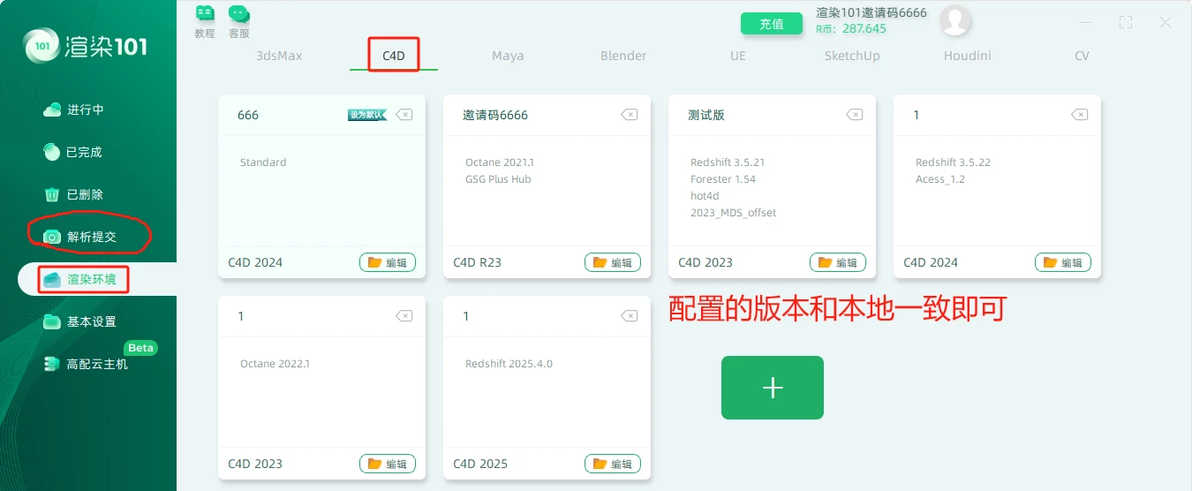Screen dimensions: 1192x491
Task: Open the CV tab
Action: click(x=1082, y=55)
